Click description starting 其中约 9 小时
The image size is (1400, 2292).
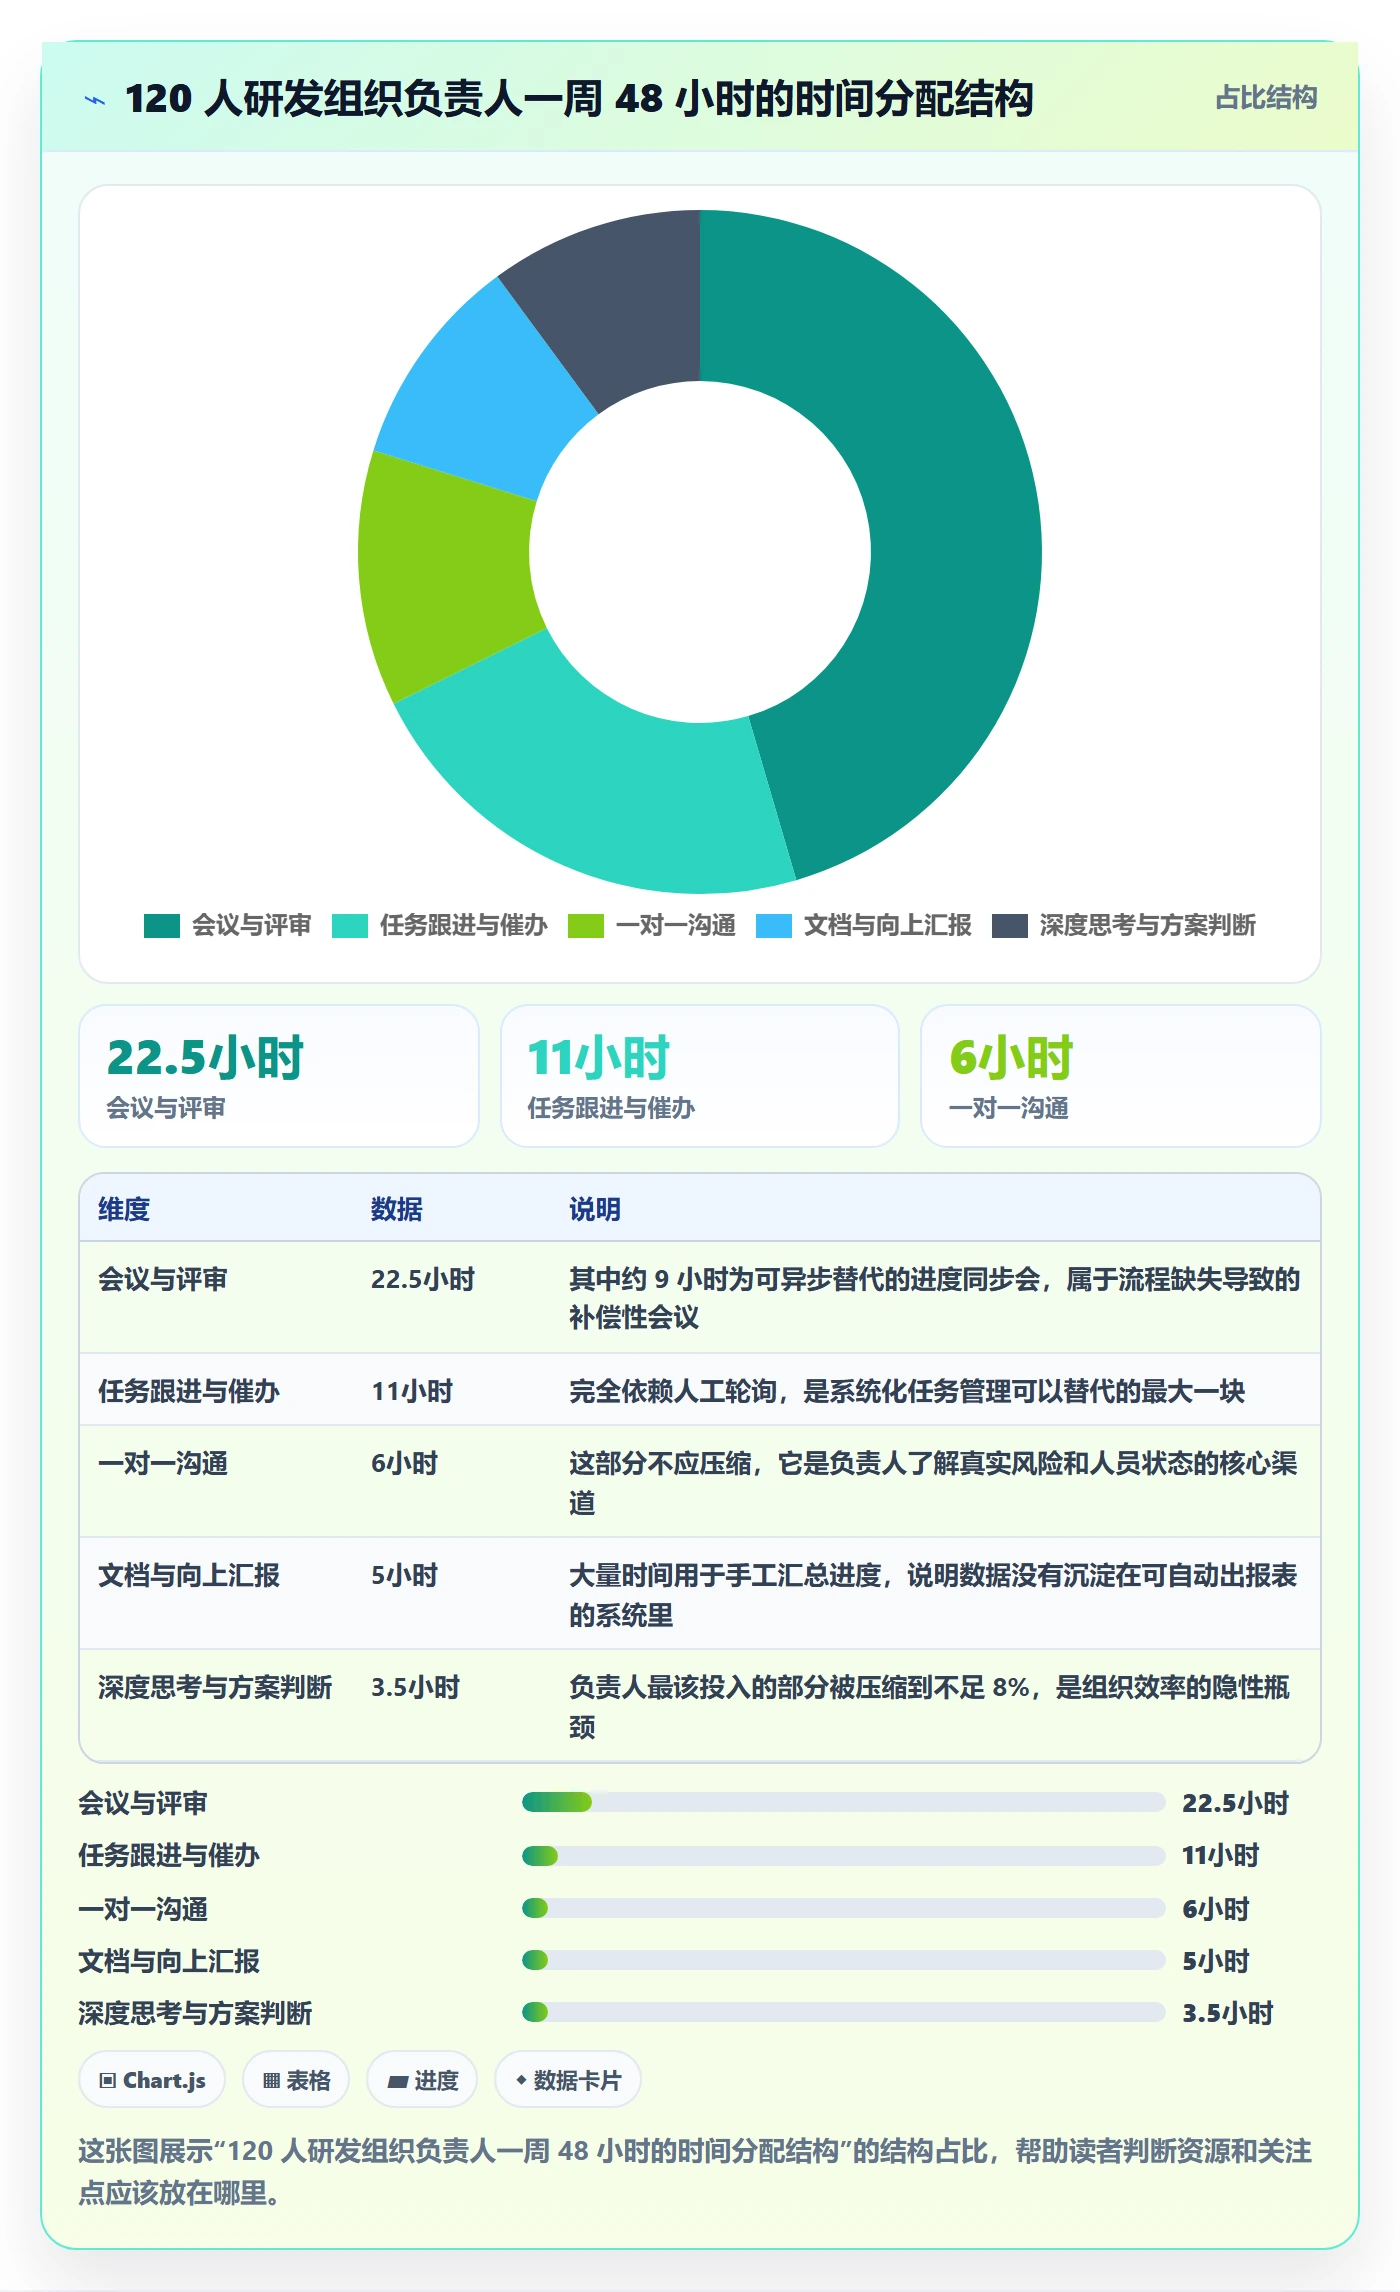[x=935, y=1298]
